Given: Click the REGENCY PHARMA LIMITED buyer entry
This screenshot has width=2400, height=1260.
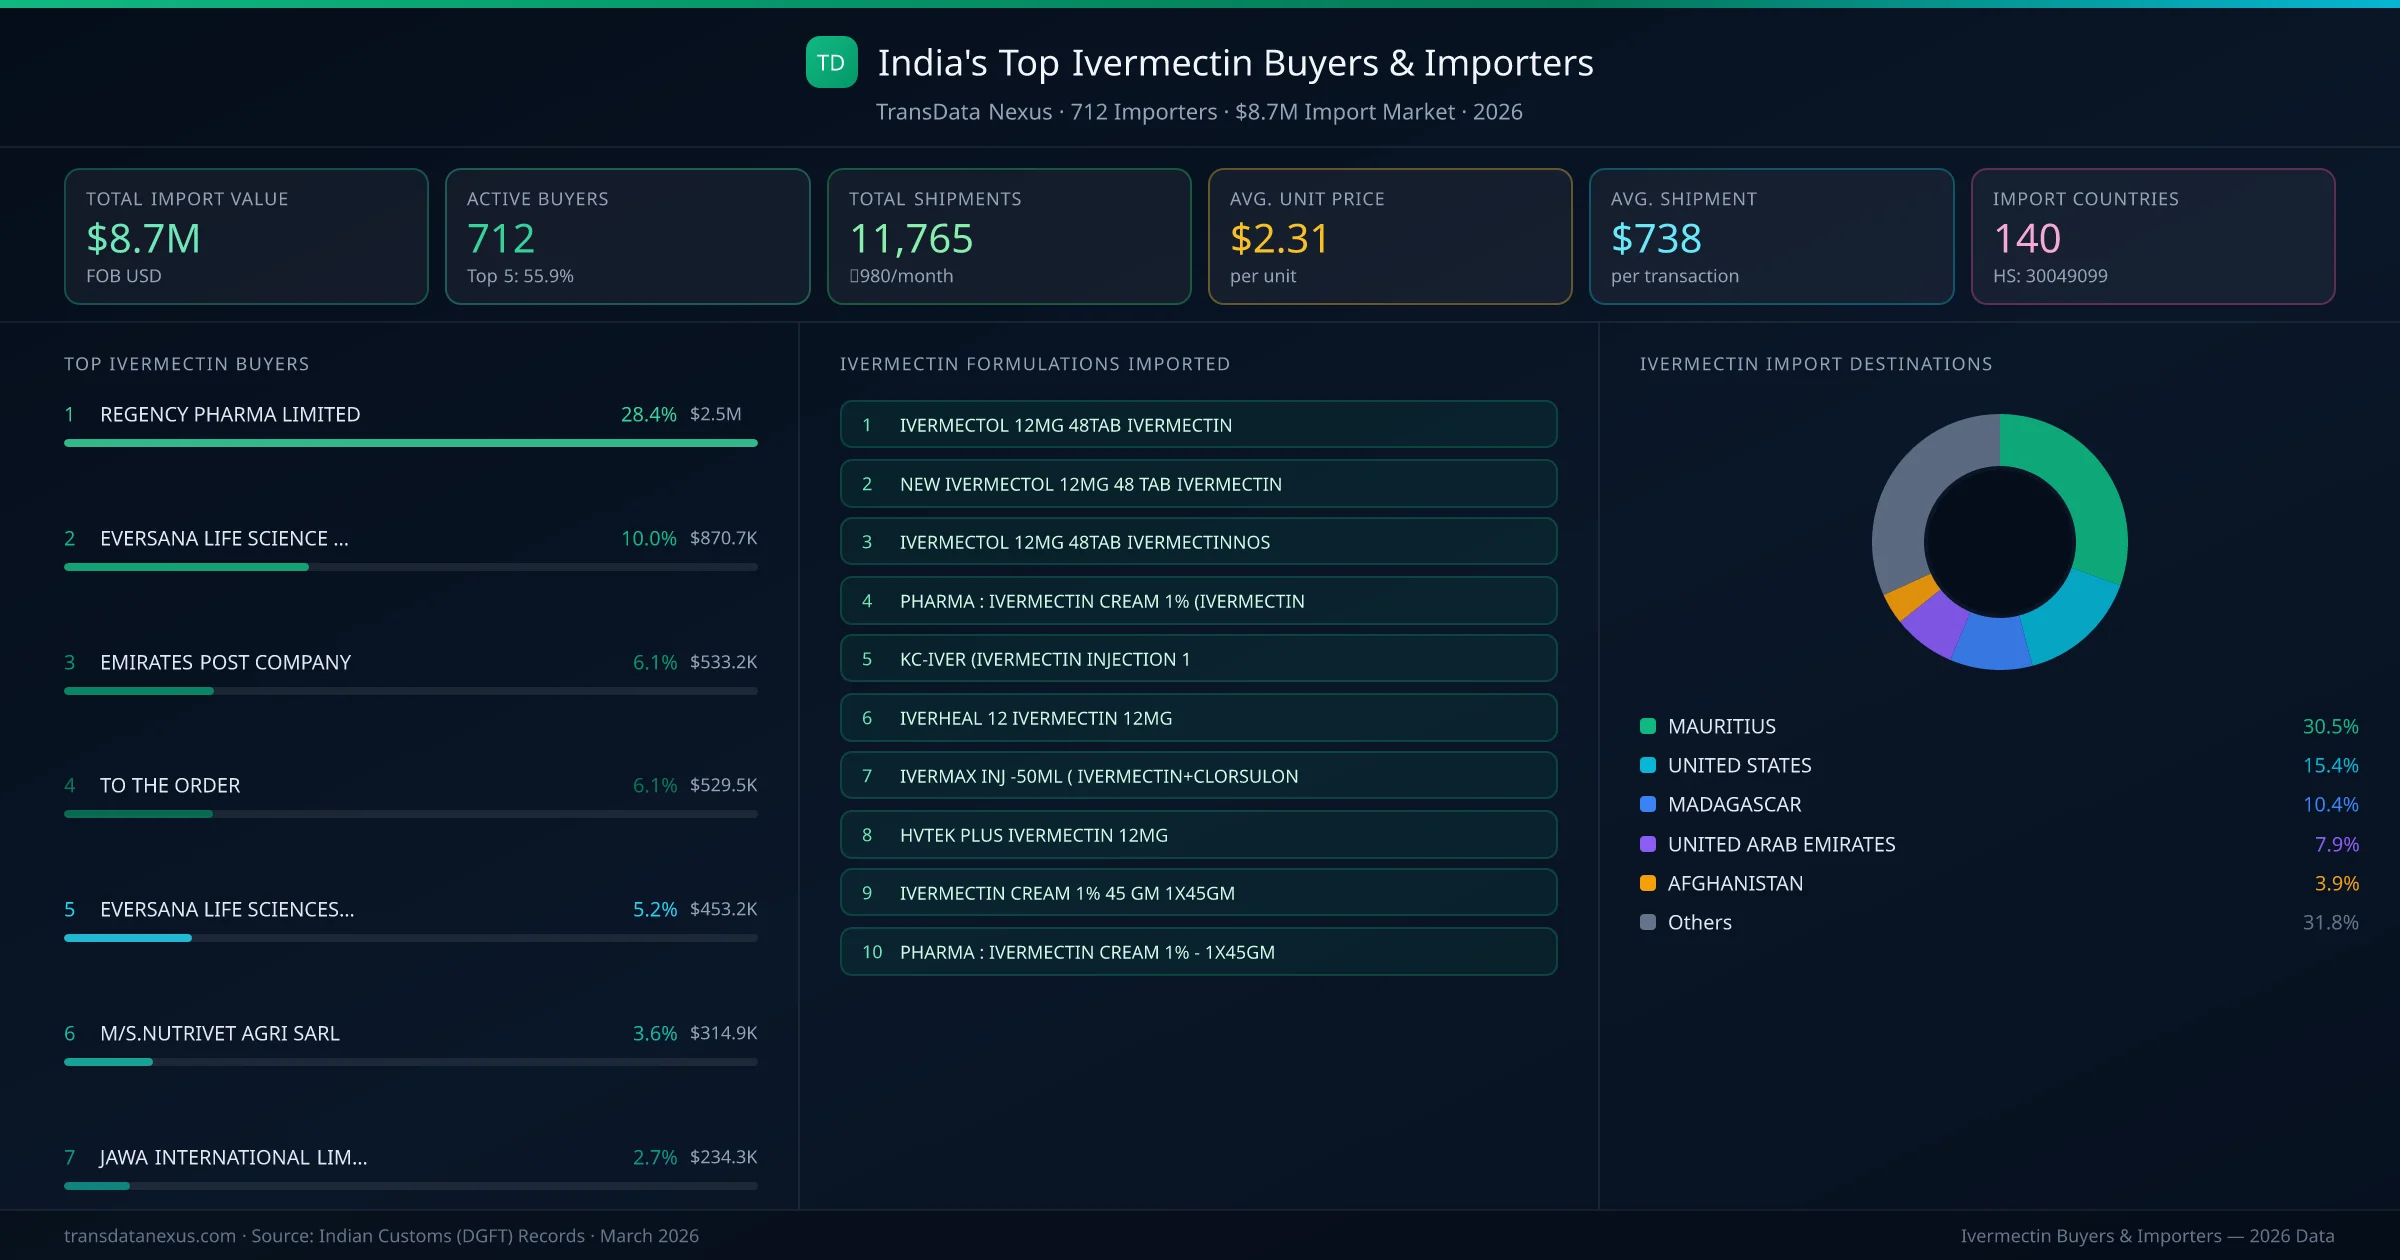Looking at the screenshot, I should tap(229, 413).
